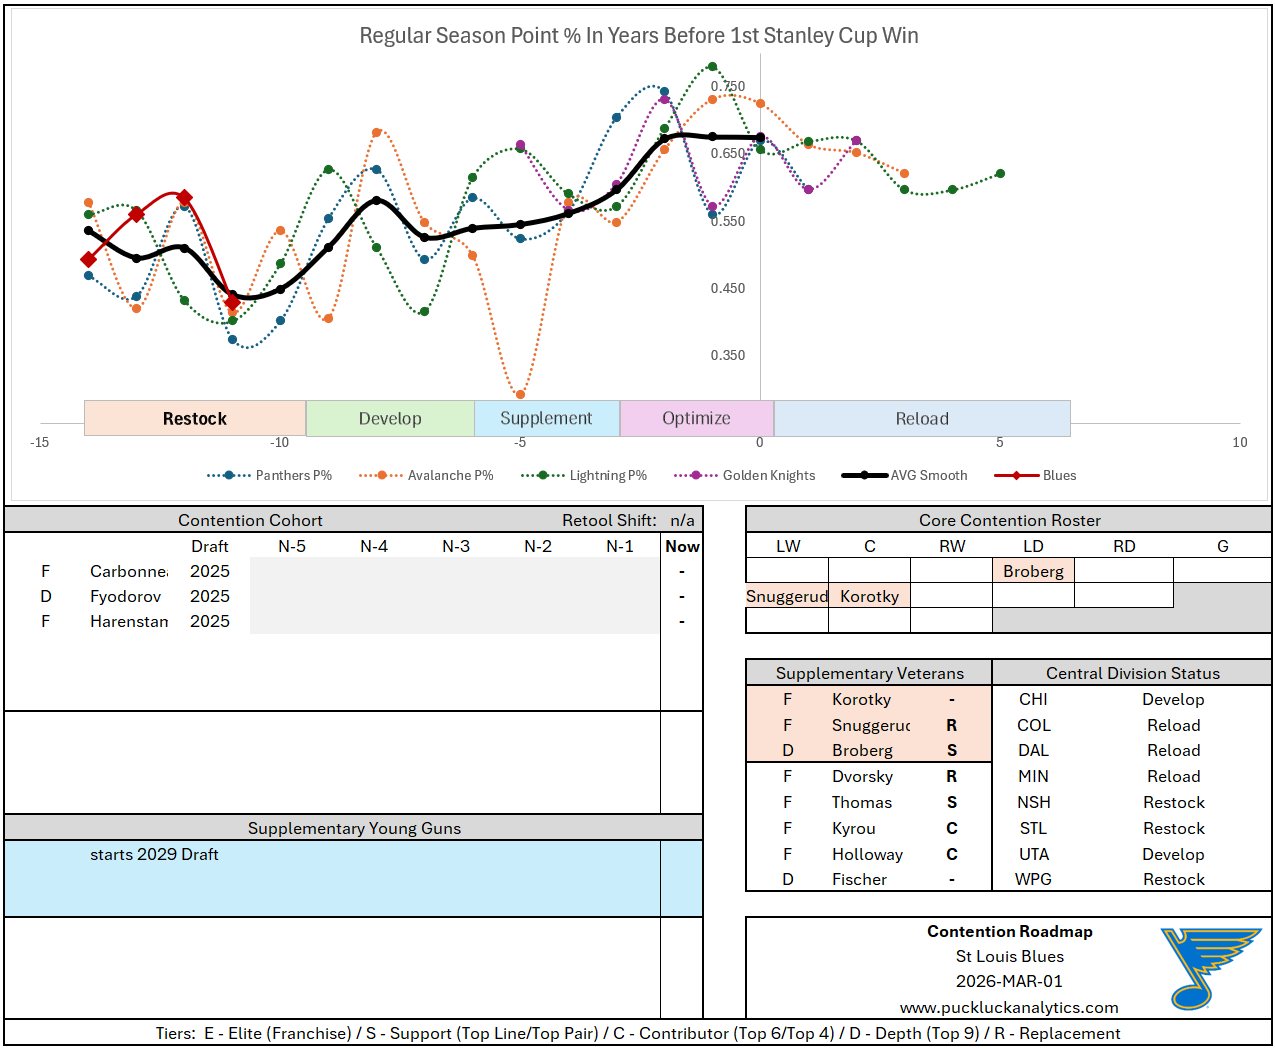Viewport: 1275px width, 1048px height.
Task: Click the chart title text
Action: click(x=639, y=36)
